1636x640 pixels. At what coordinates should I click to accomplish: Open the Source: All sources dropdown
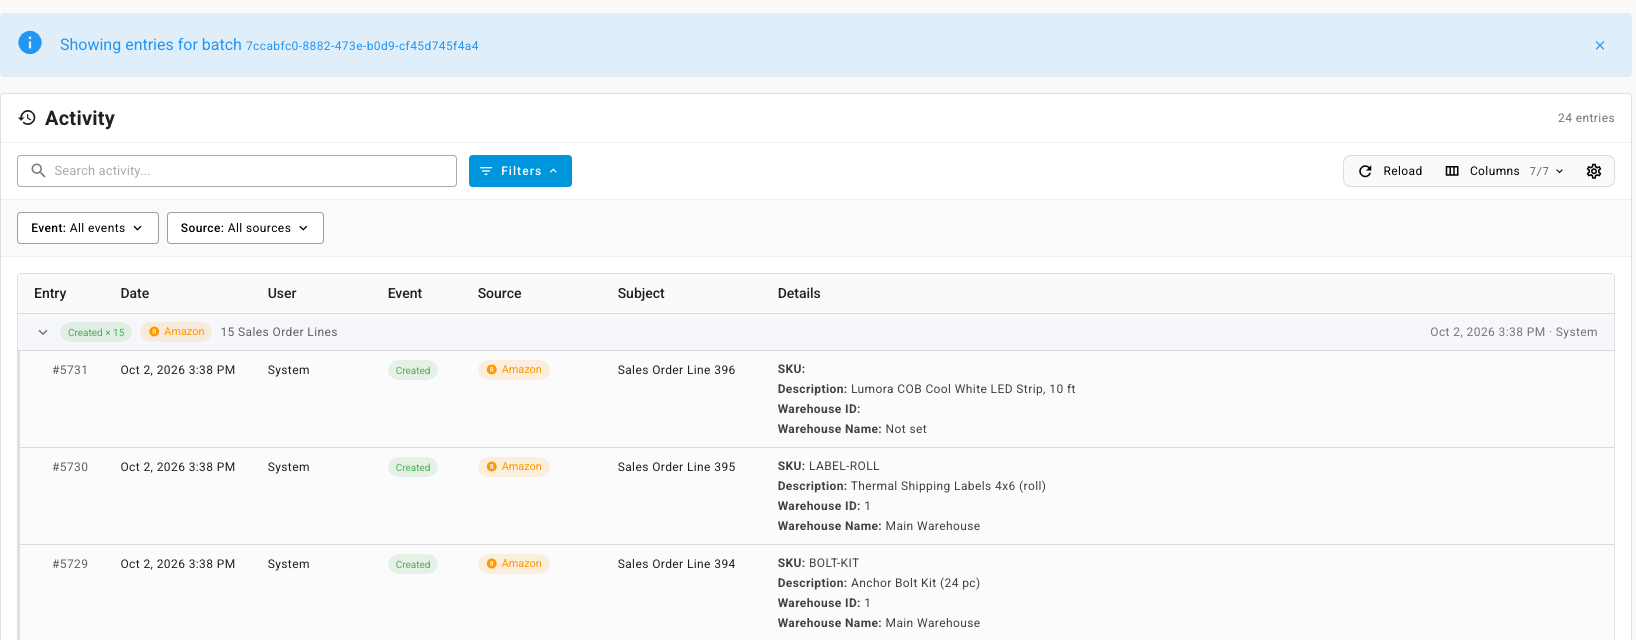click(x=245, y=228)
